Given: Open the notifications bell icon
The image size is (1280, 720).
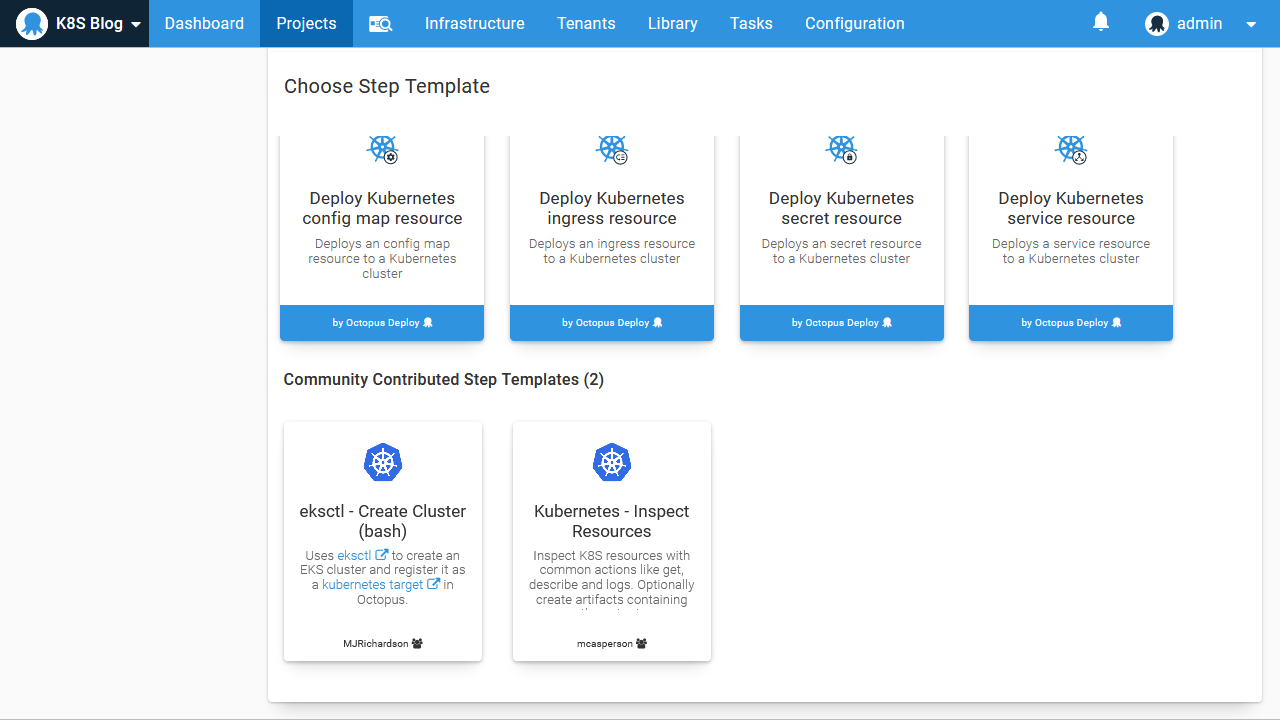Looking at the screenshot, I should (x=1101, y=22).
